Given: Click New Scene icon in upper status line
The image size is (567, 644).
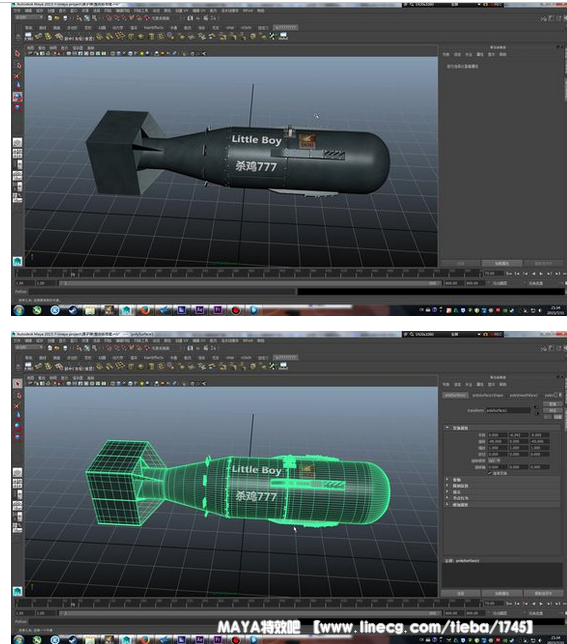Looking at the screenshot, I should point(50,18).
